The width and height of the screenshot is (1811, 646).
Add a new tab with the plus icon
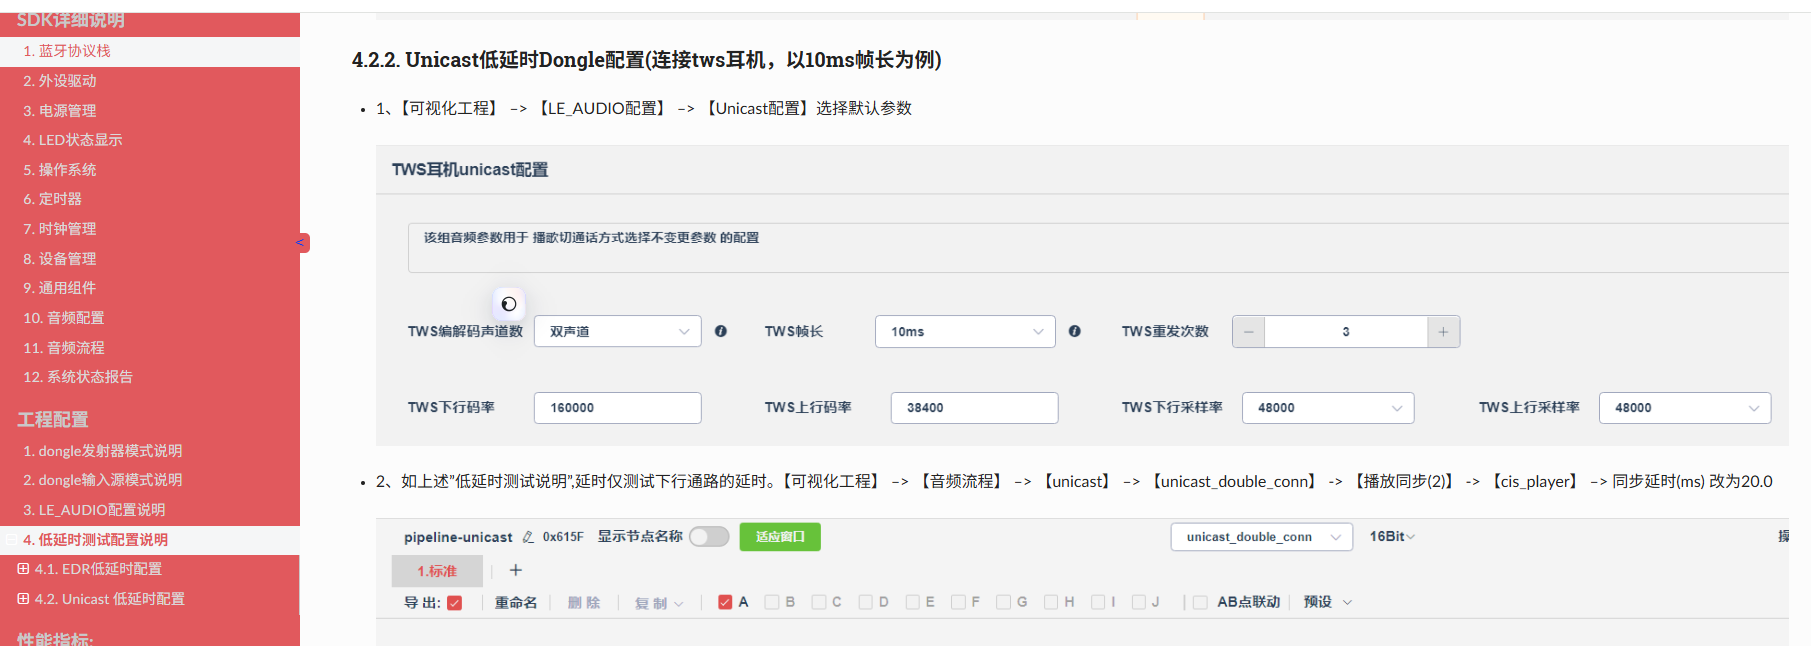point(516,570)
